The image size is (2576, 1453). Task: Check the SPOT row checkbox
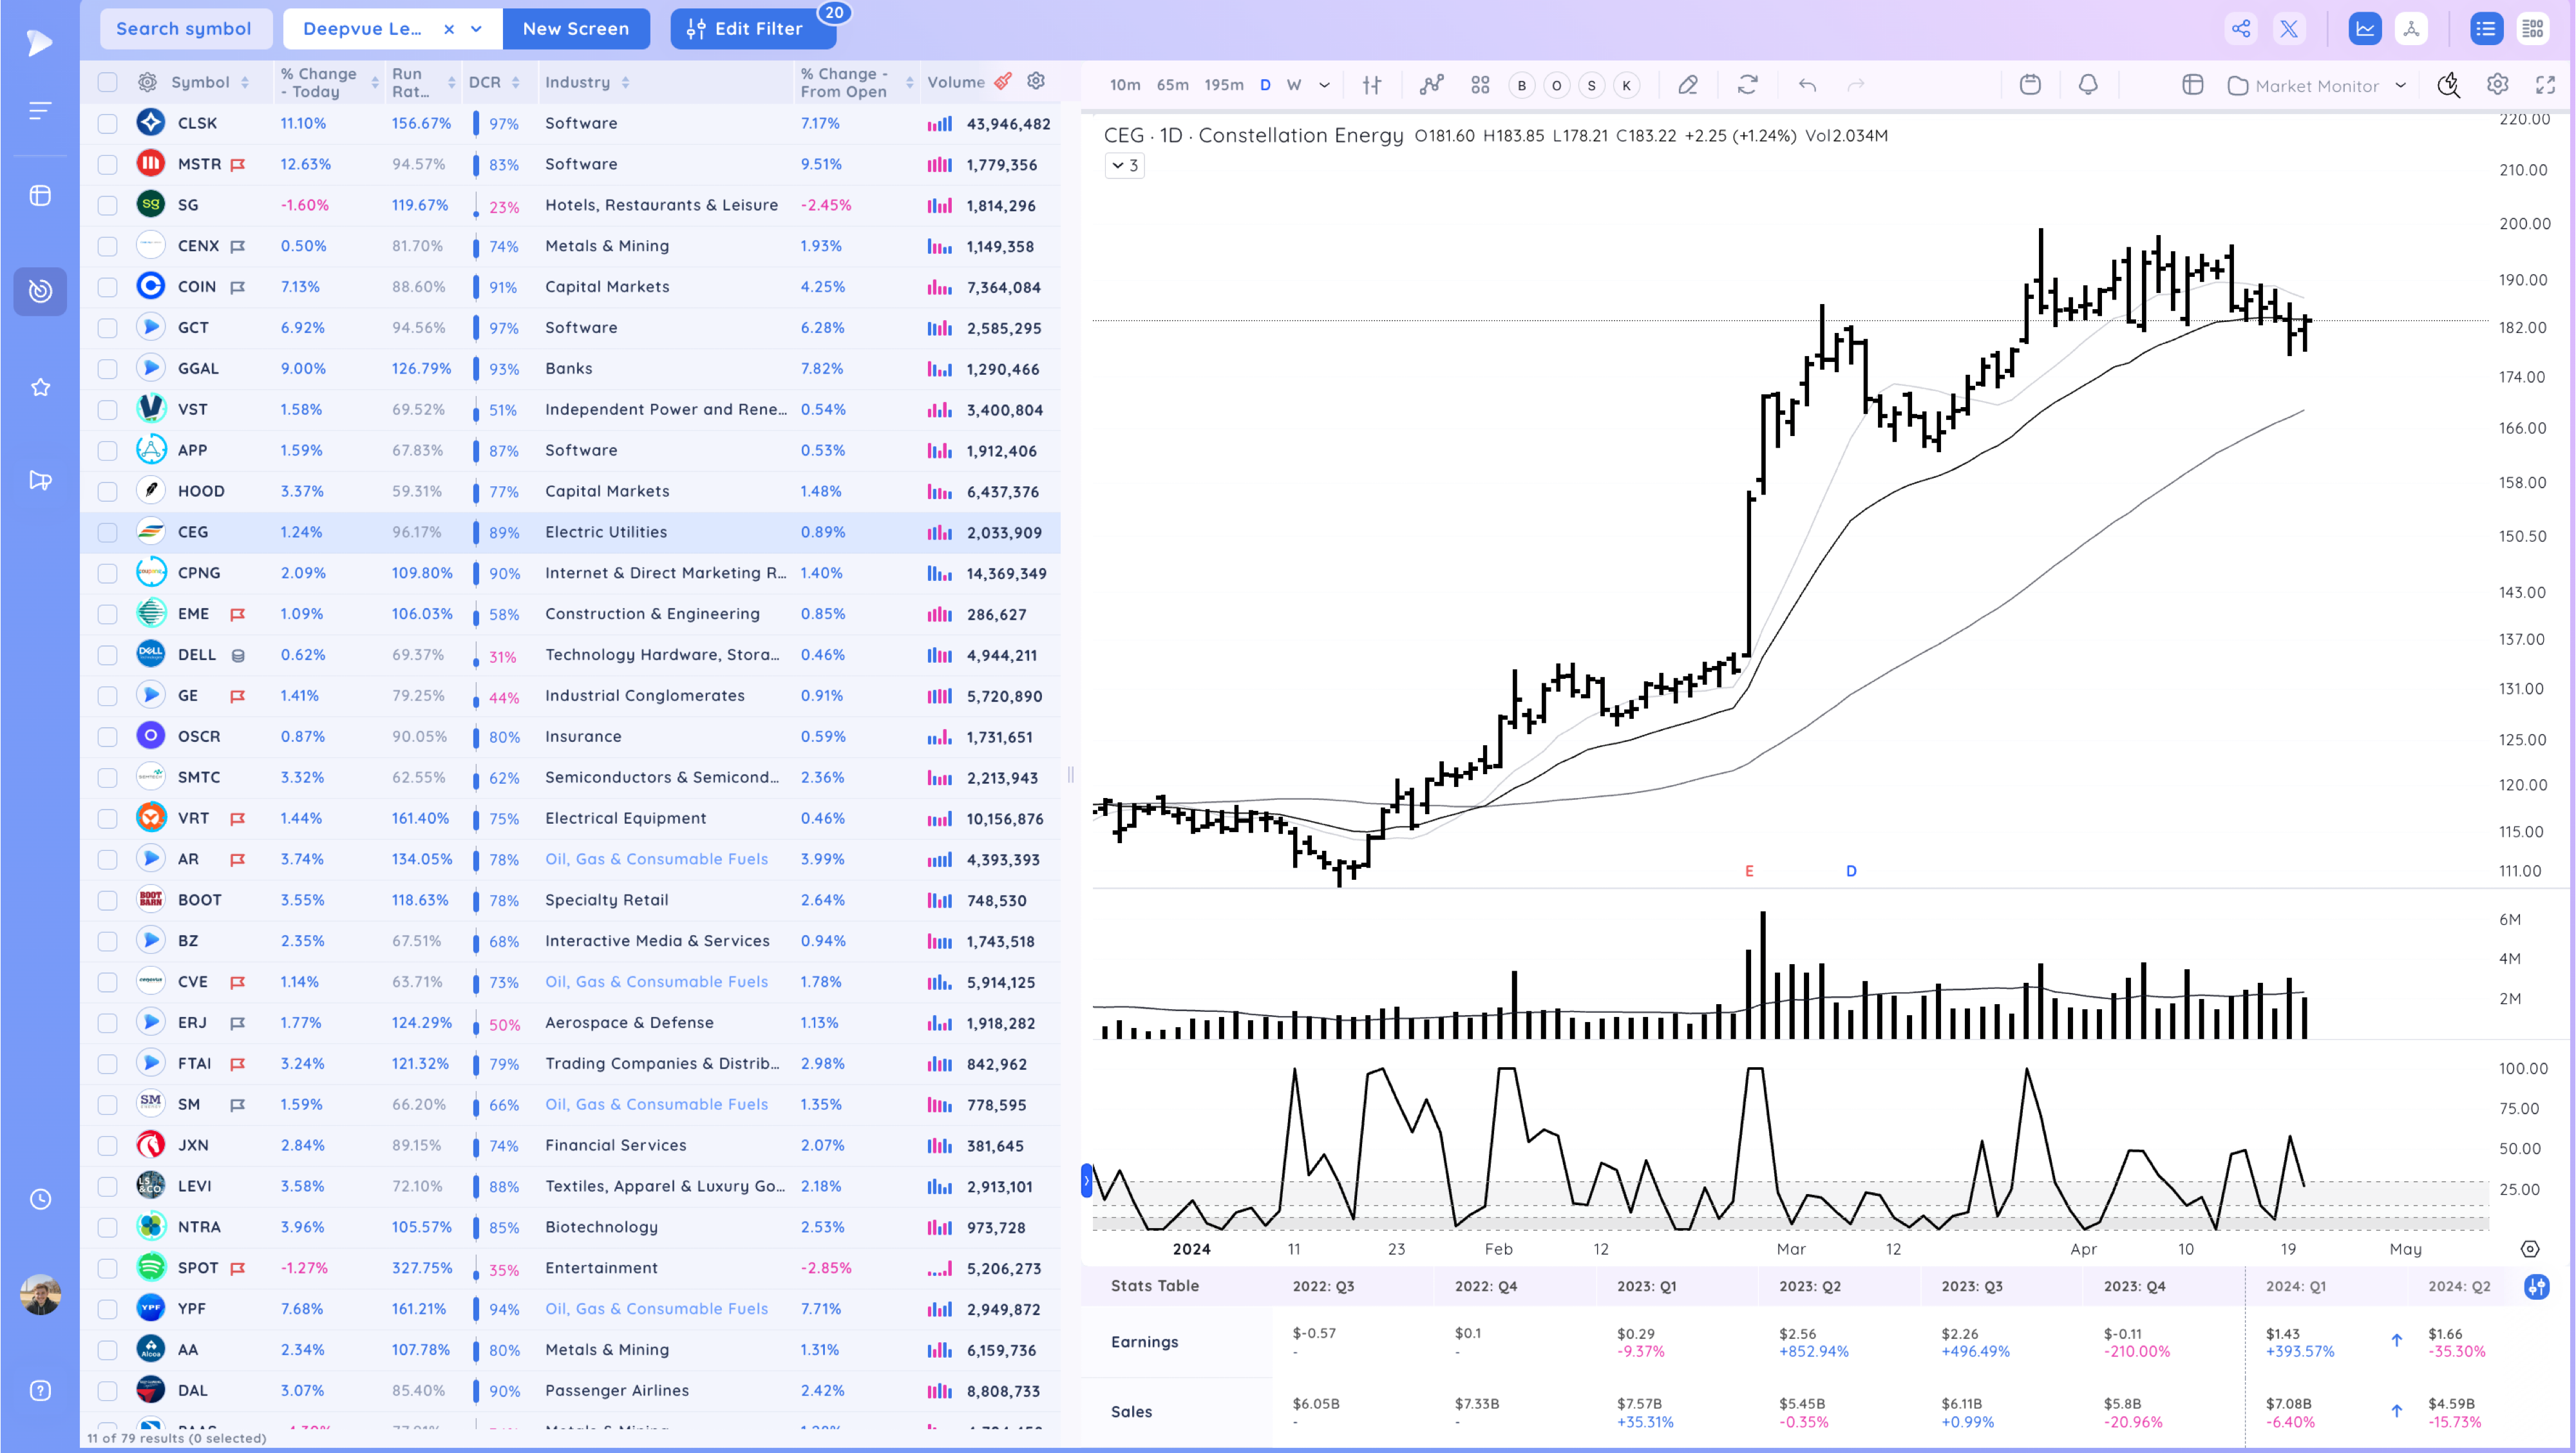pyautogui.click(x=108, y=1268)
